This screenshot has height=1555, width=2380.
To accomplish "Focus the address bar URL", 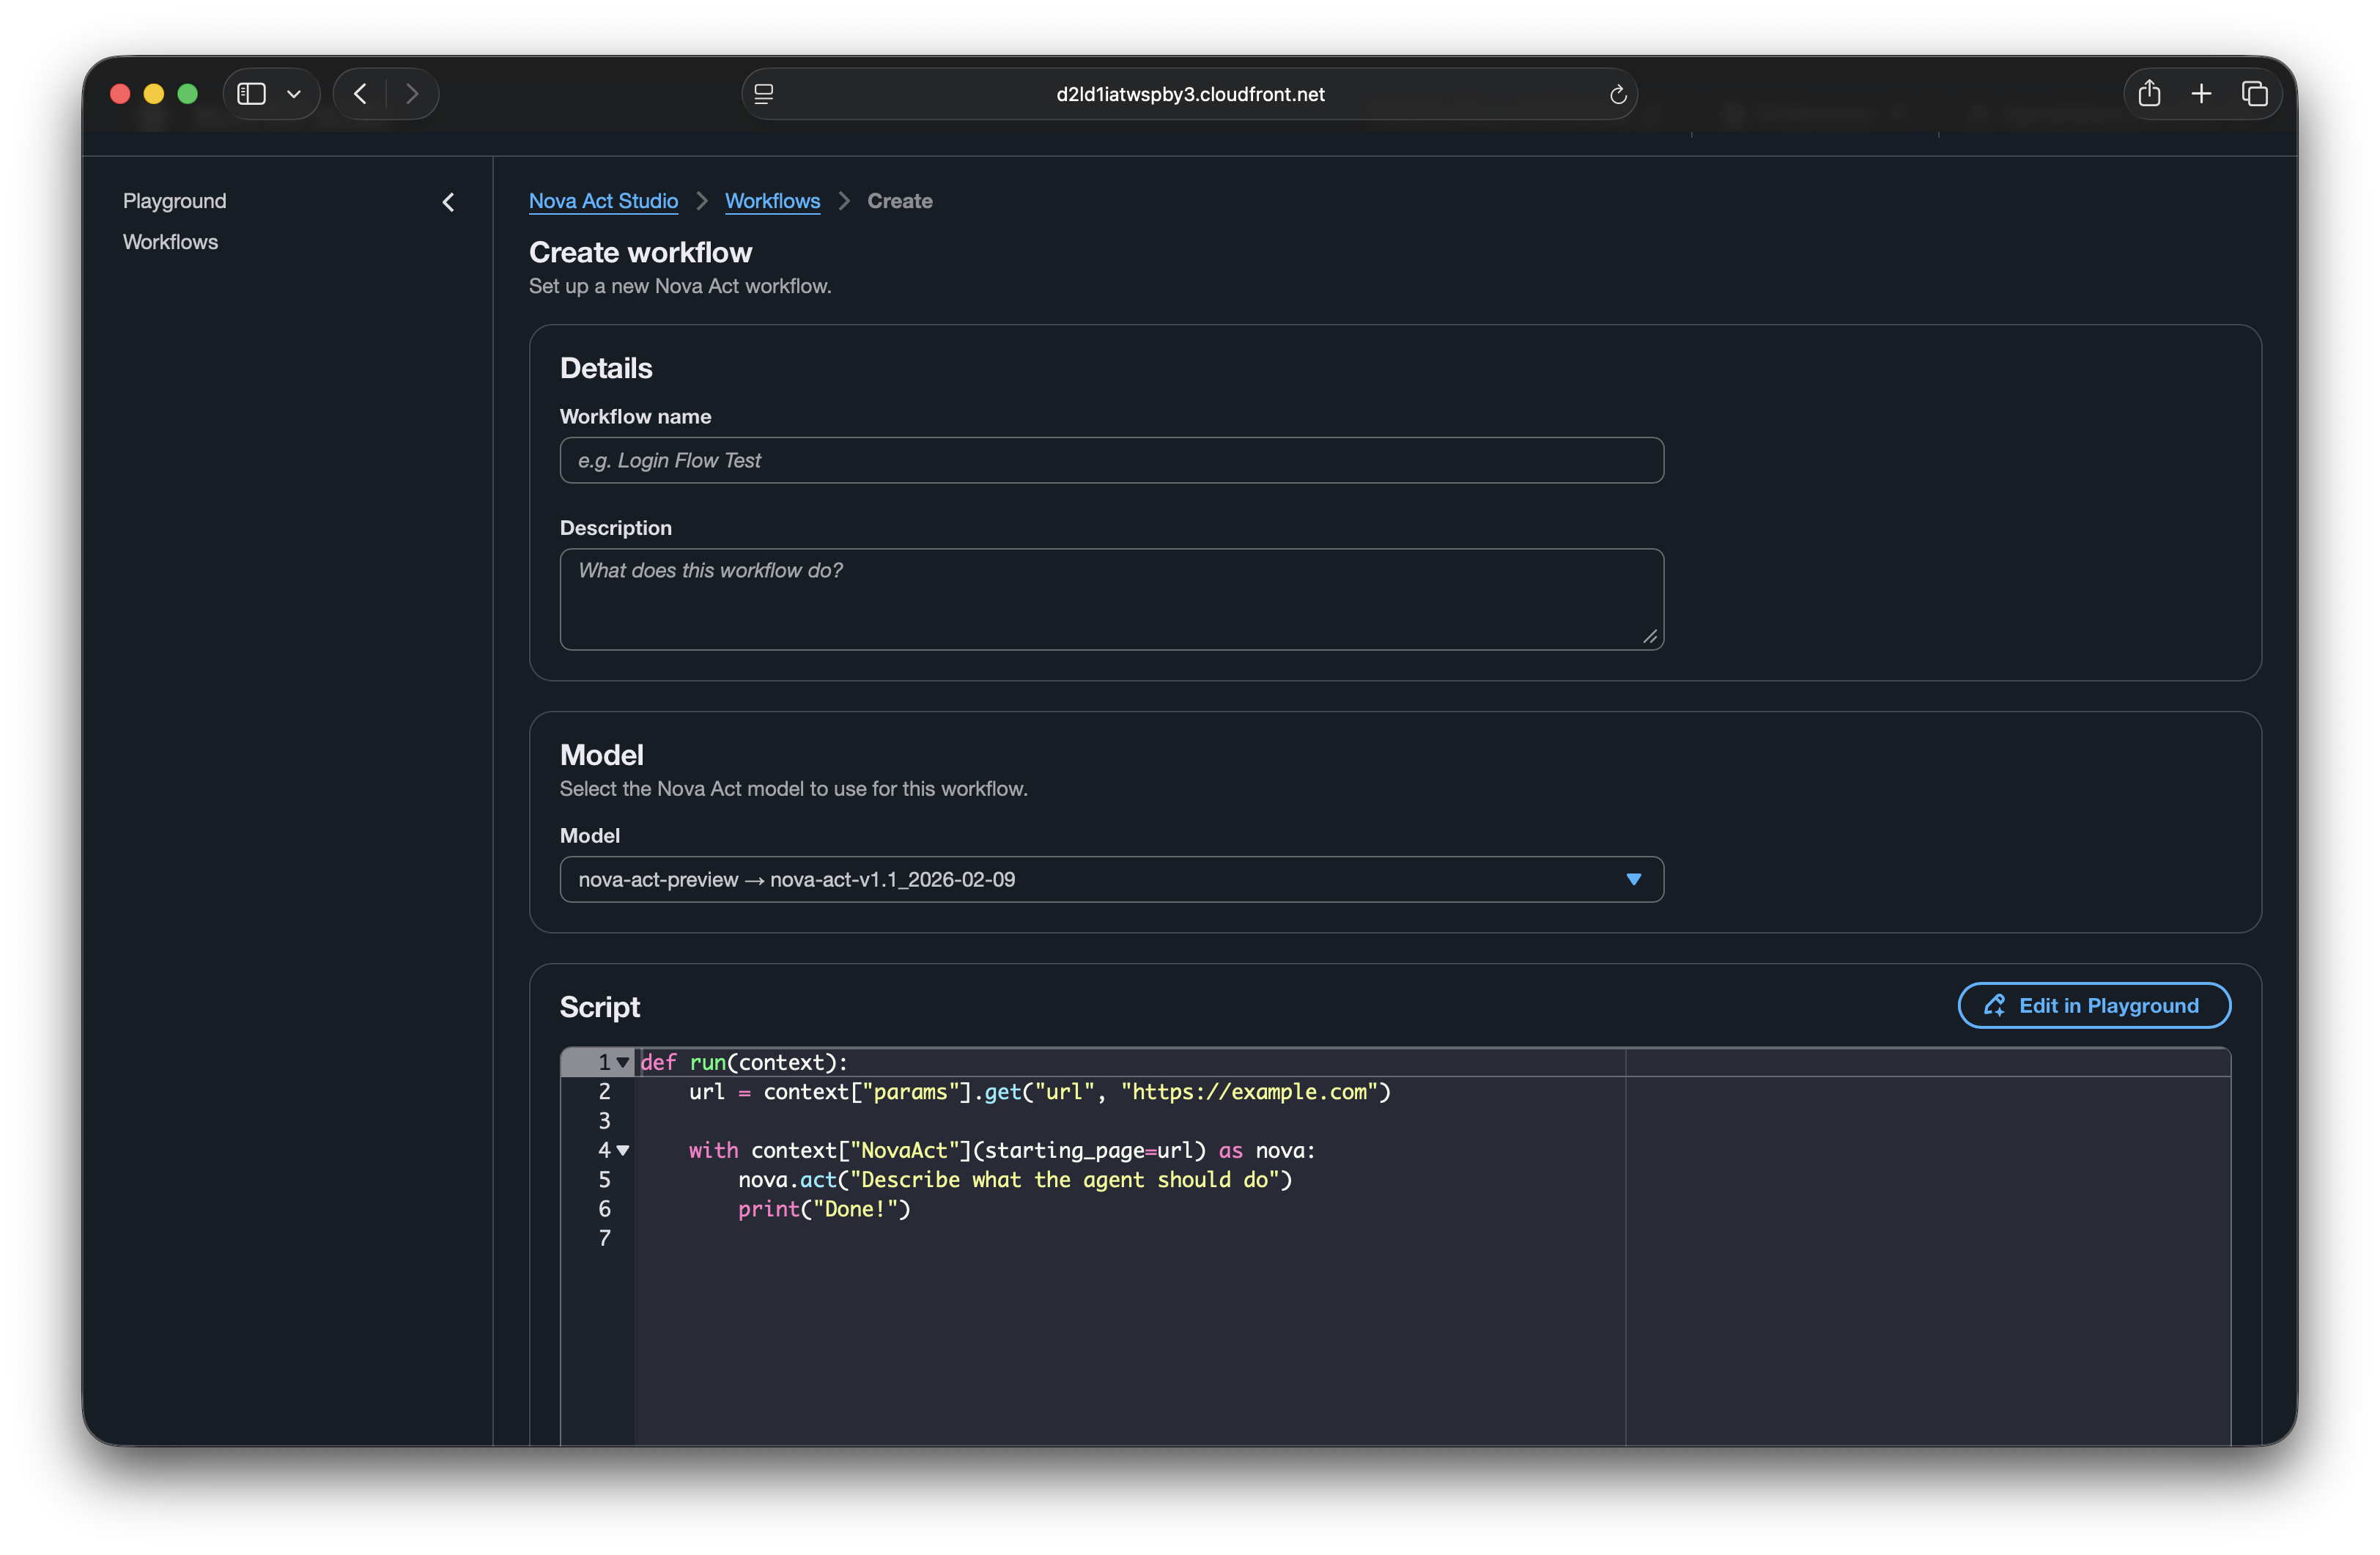I will (1190, 94).
